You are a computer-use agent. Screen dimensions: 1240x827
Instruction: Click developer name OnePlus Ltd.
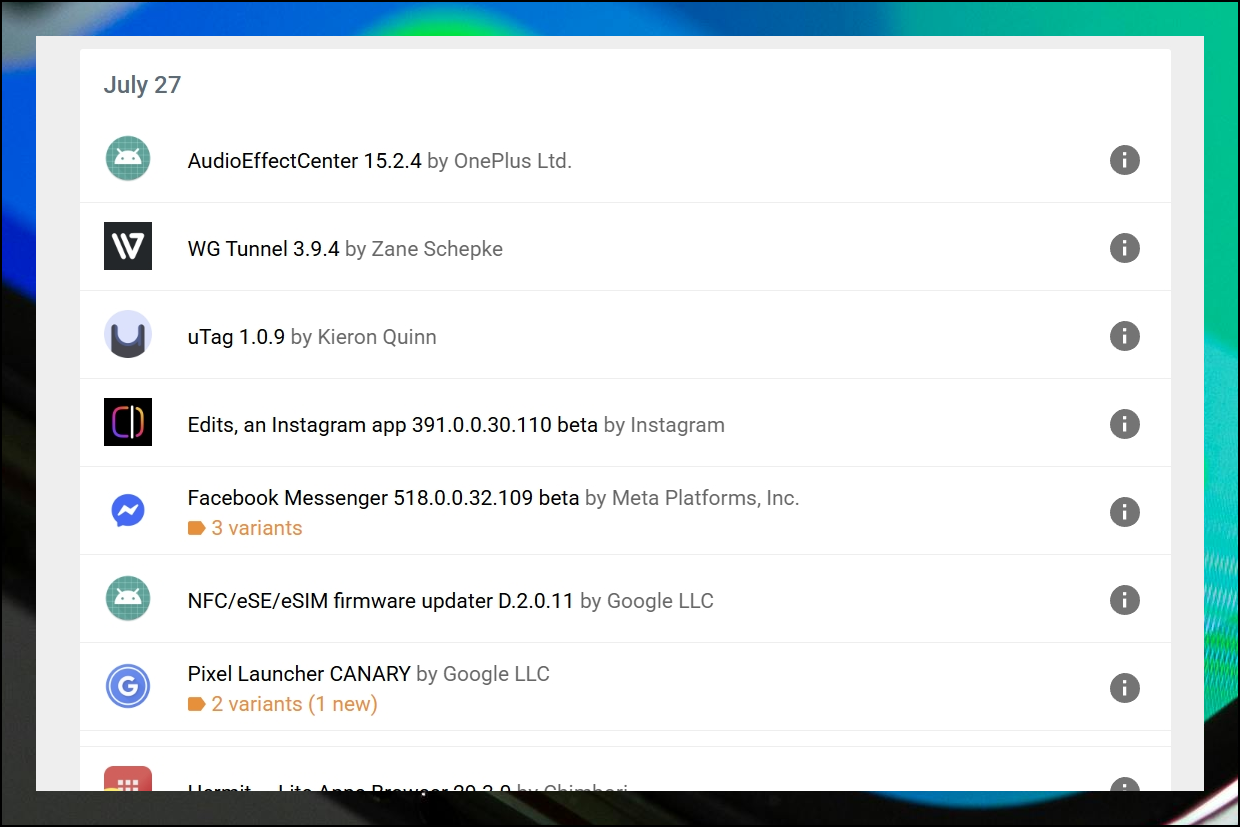[x=513, y=160]
